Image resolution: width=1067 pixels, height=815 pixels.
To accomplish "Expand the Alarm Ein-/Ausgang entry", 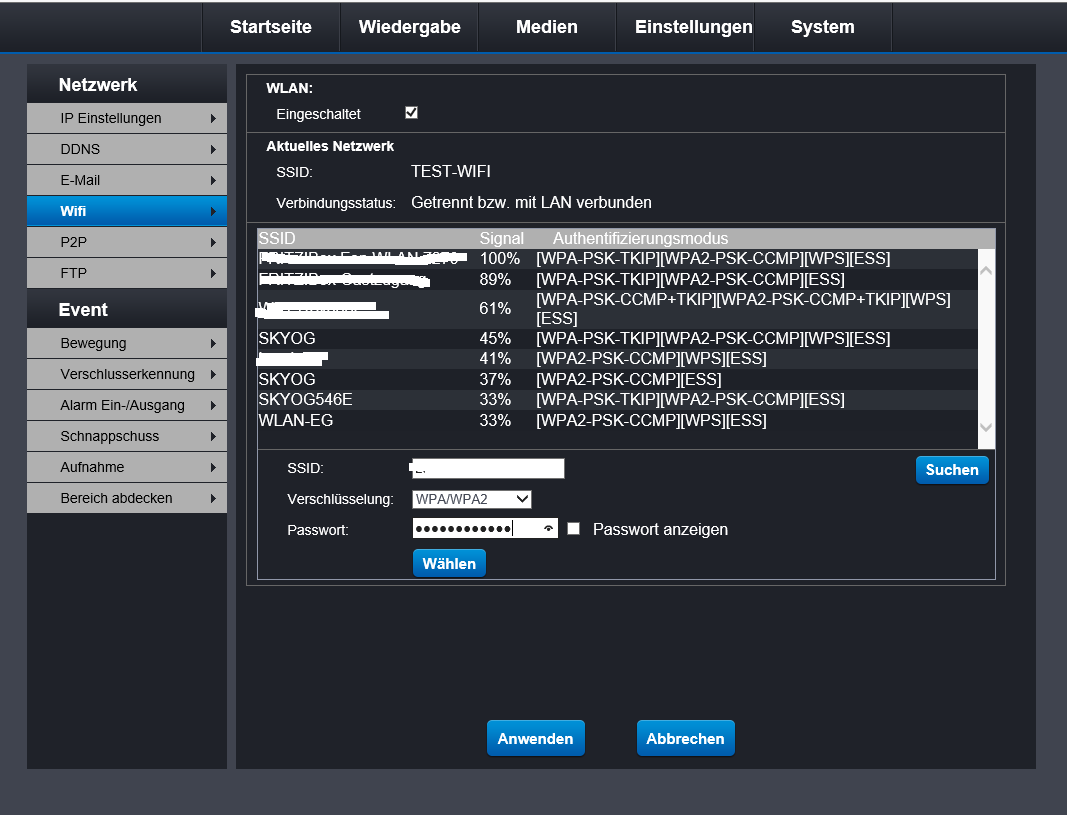I will pyautogui.click(x=127, y=406).
